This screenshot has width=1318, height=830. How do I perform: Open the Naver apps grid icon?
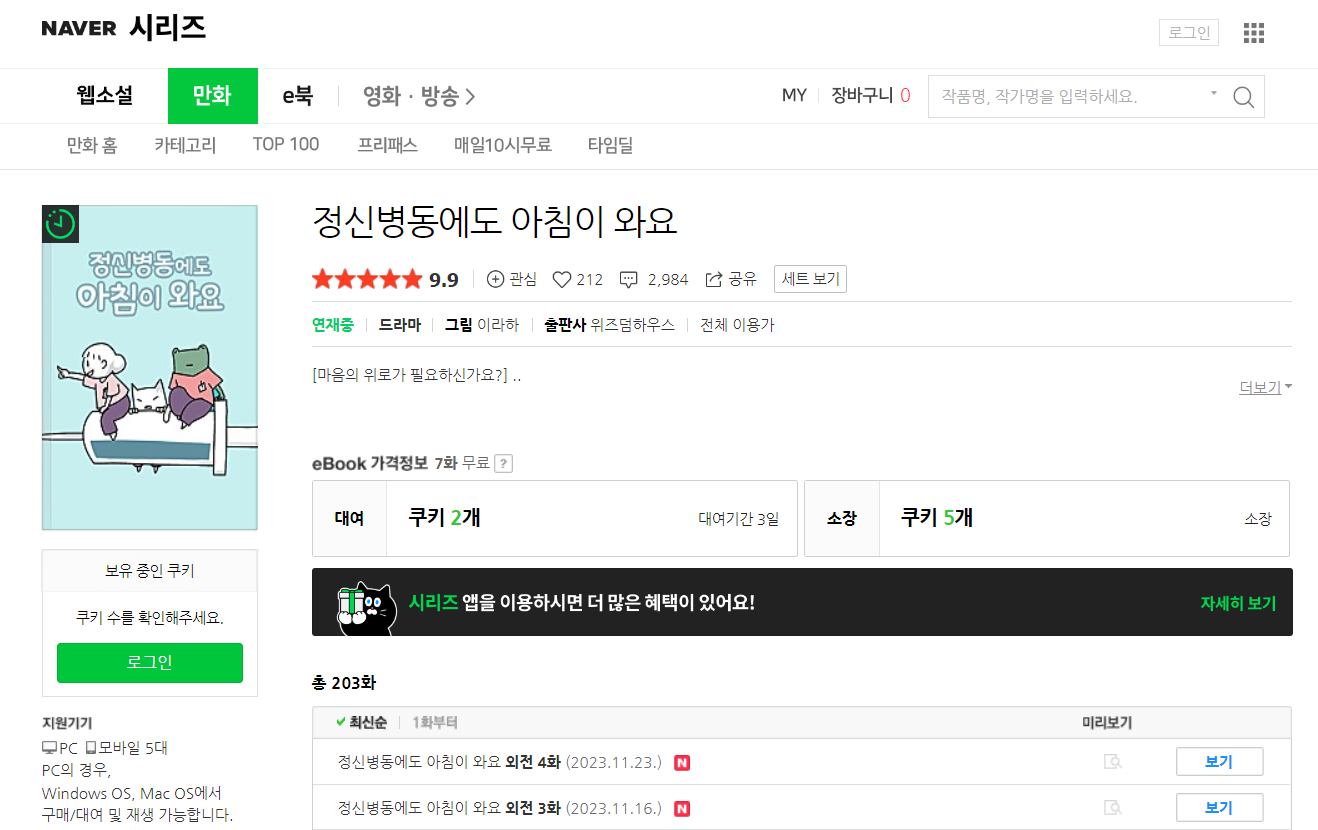tap(1254, 33)
